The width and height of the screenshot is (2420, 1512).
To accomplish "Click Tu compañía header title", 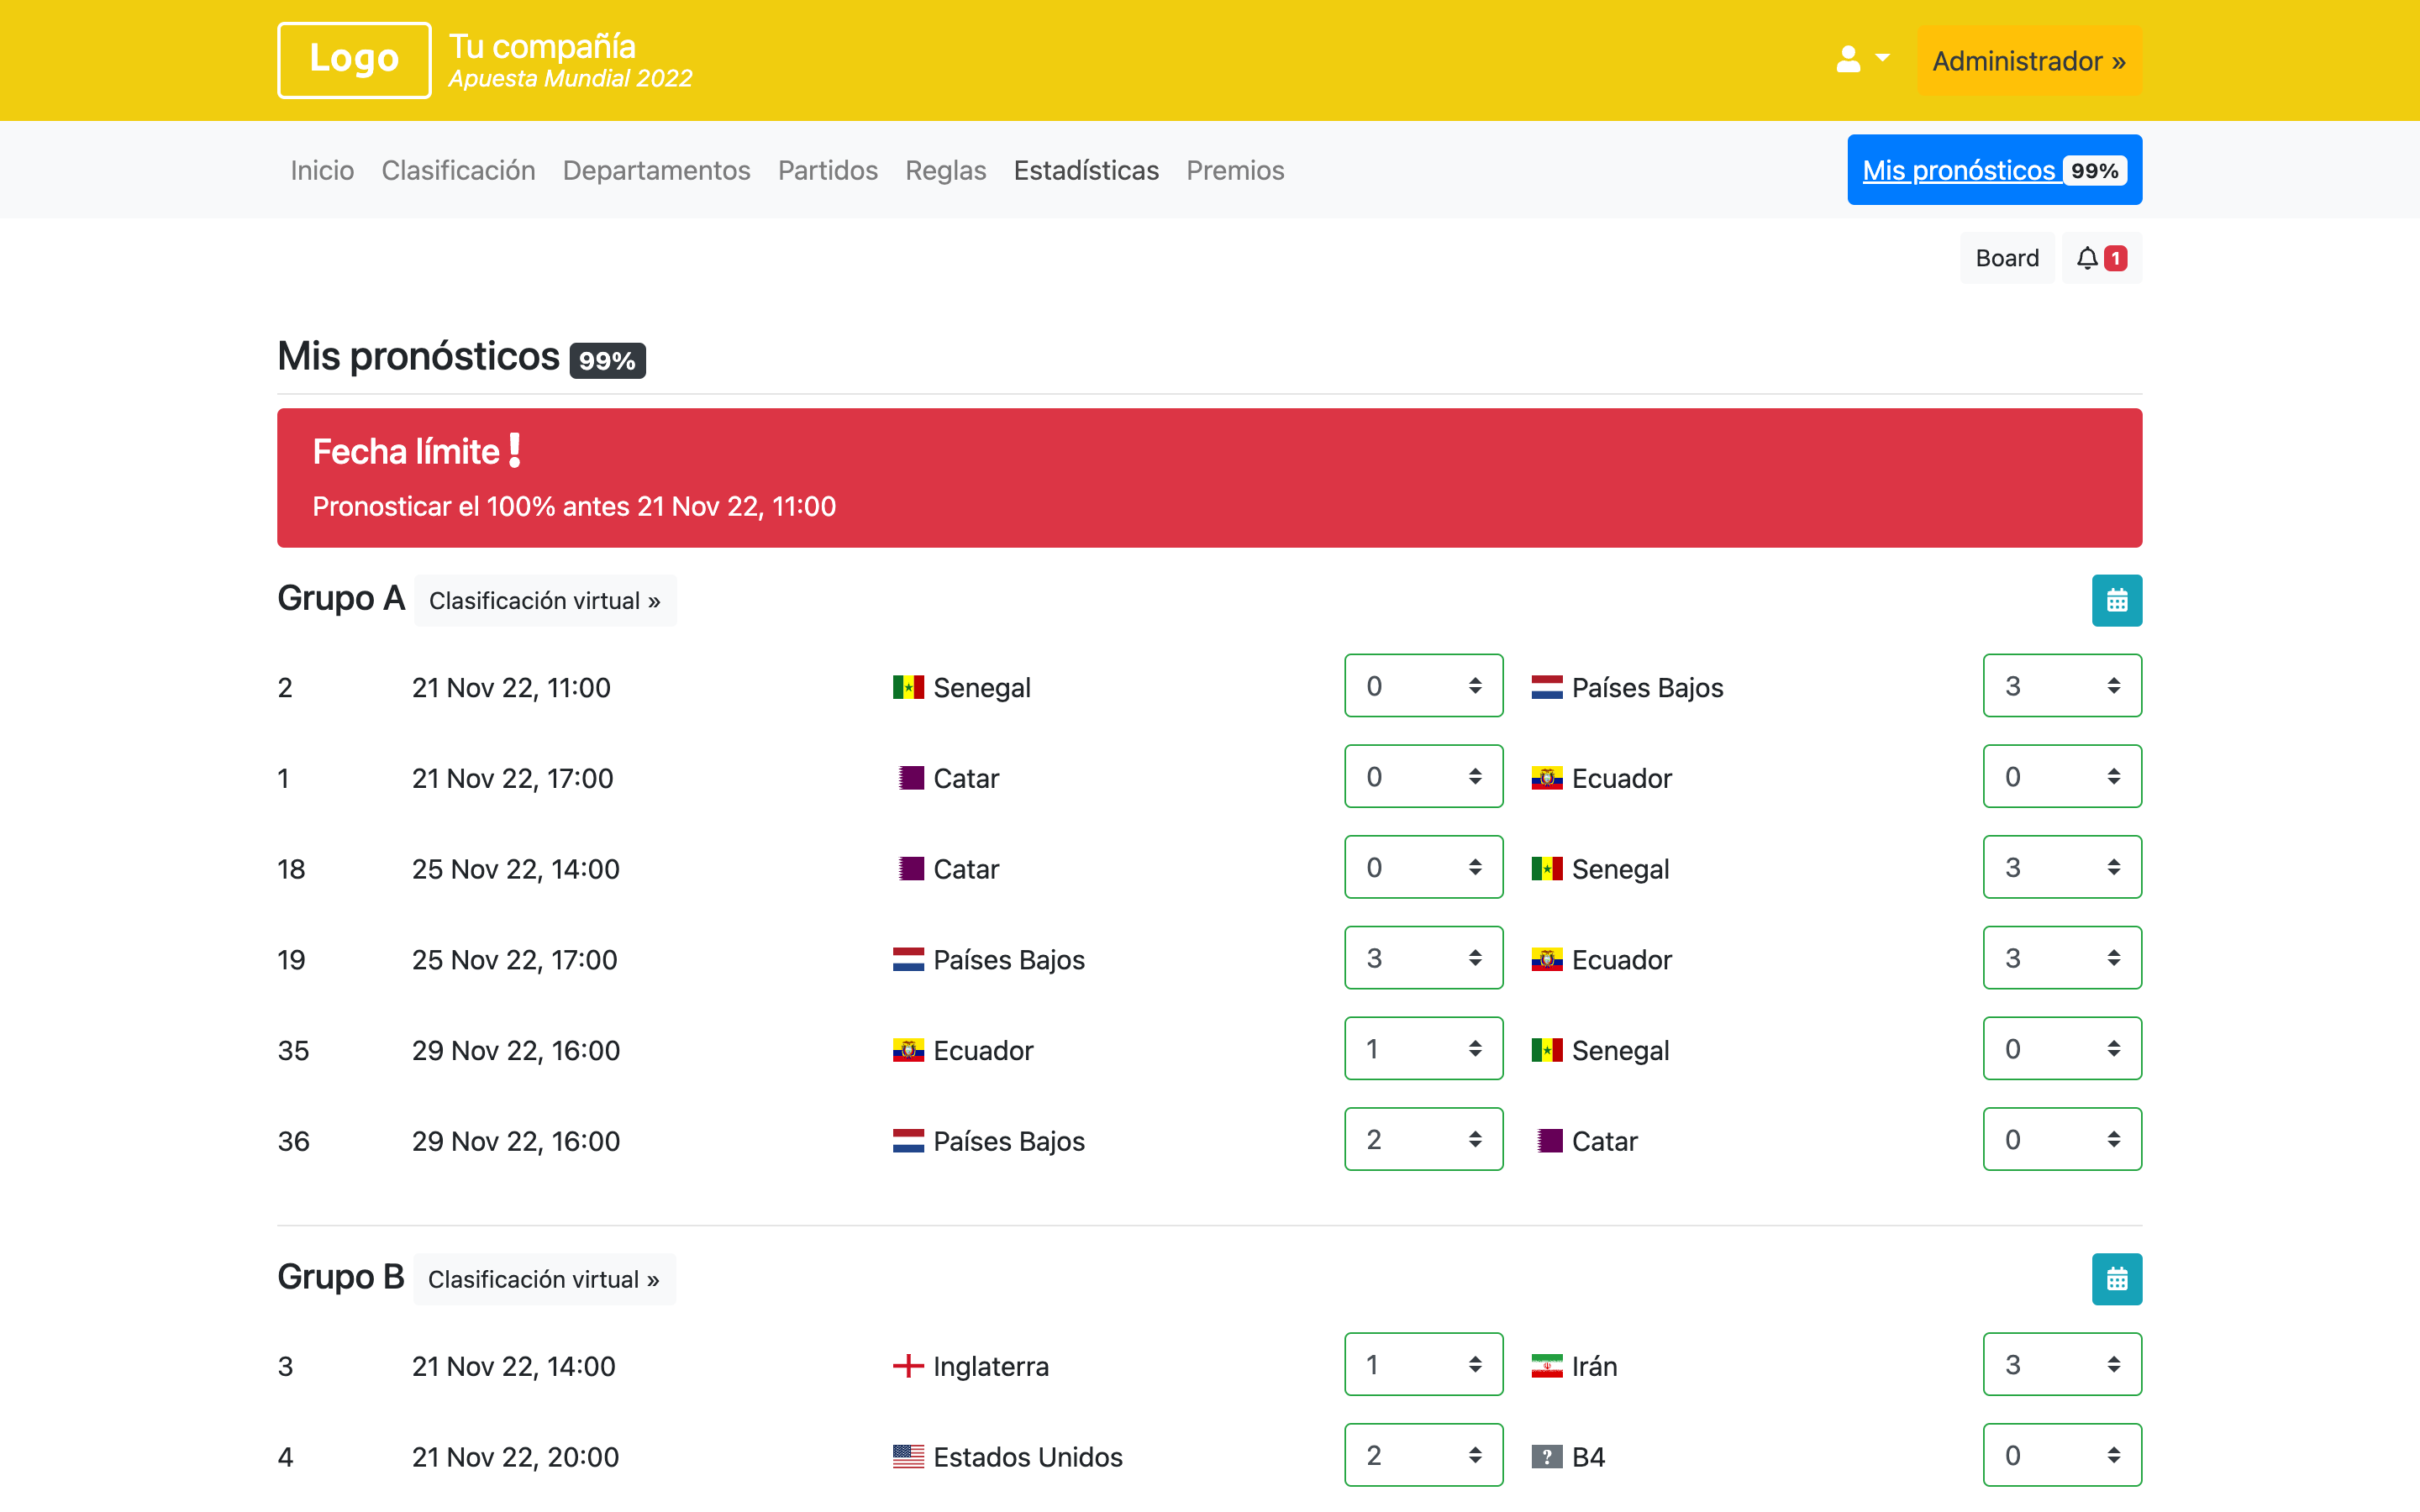I will click(x=542, y=46).
